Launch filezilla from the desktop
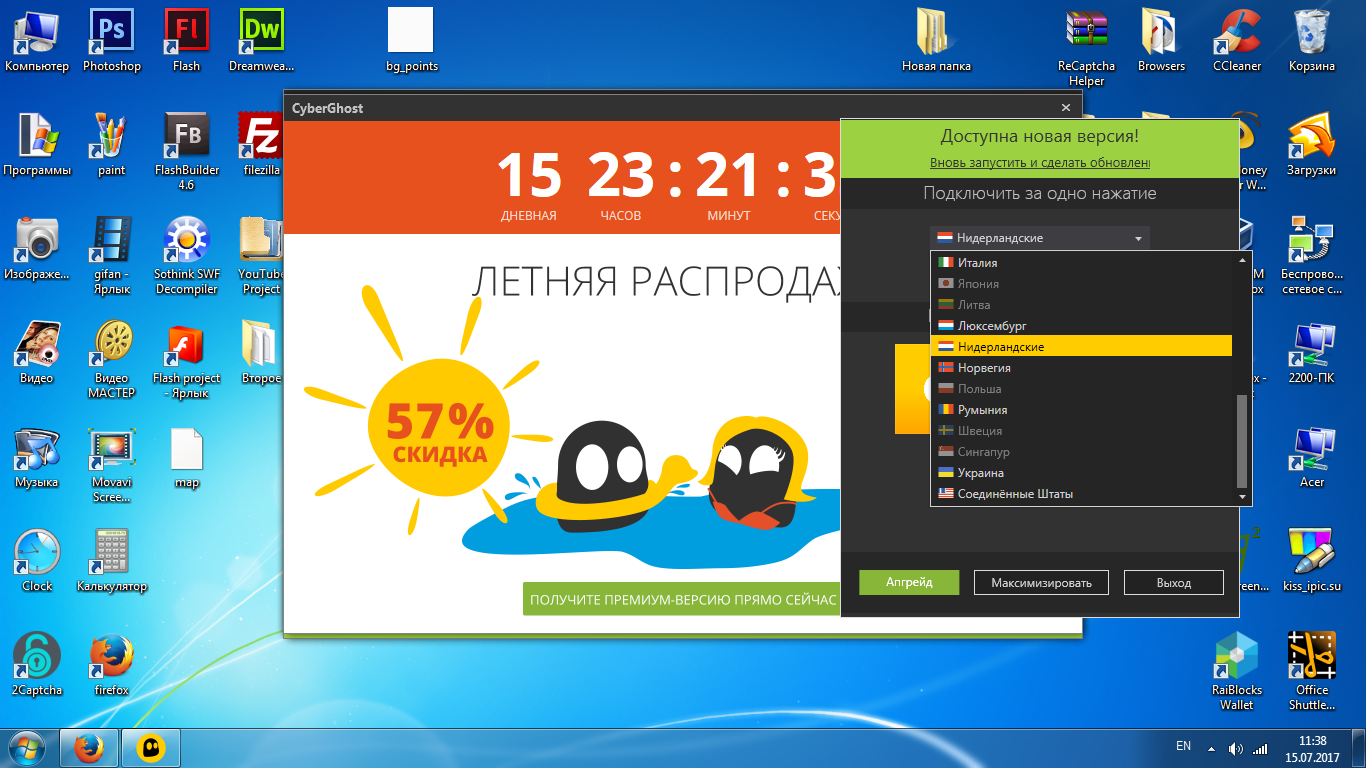Viewport: 1366px width, 768px height. tap(261, 144)
